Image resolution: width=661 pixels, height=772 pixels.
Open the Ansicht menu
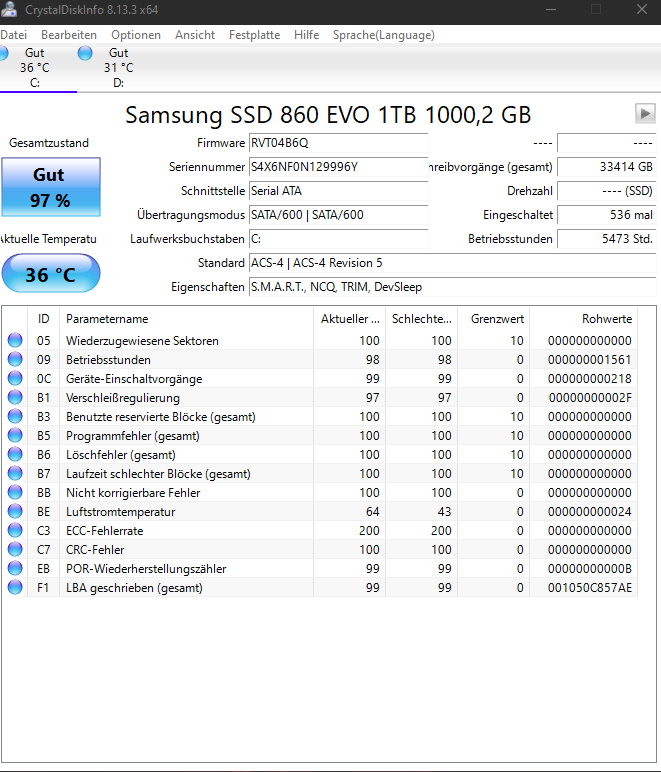tap(195, 35)
